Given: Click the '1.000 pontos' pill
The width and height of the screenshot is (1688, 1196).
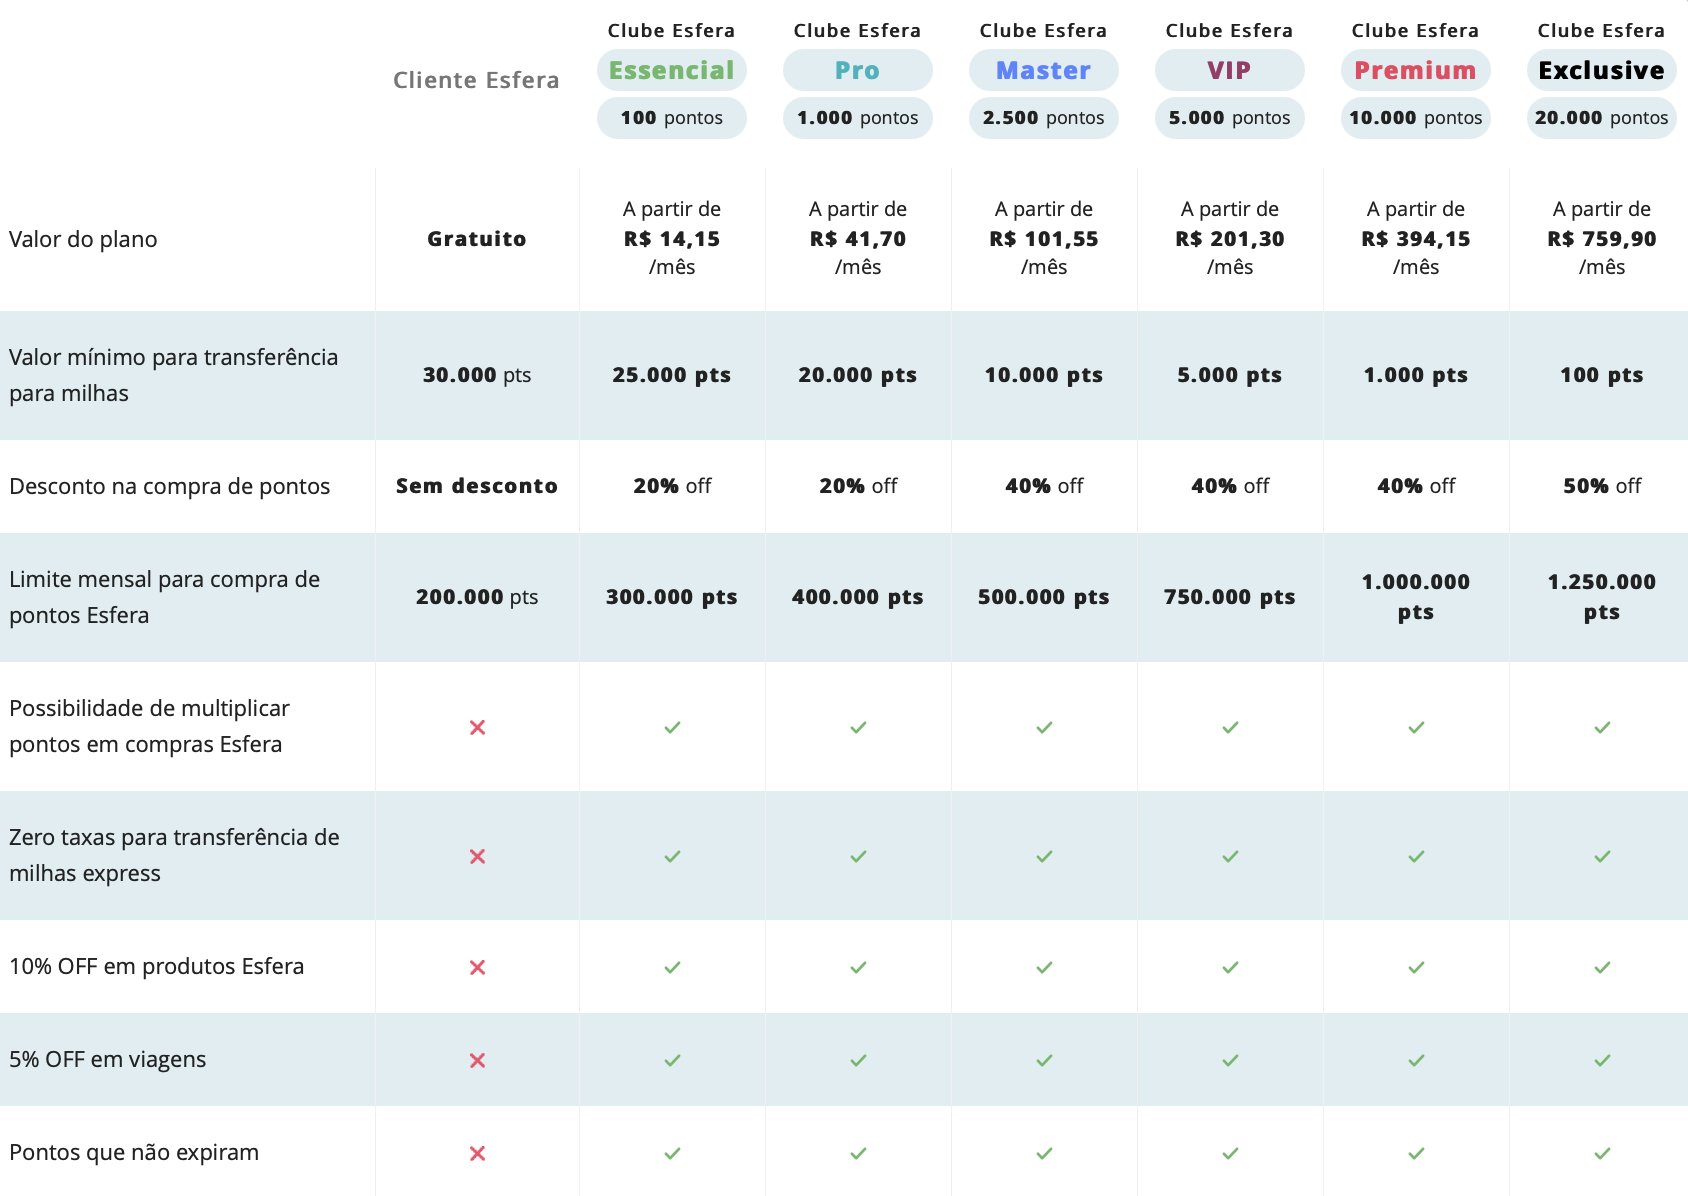Looking at the screenshot, I should pyautogui.click(x=858, y=118).
